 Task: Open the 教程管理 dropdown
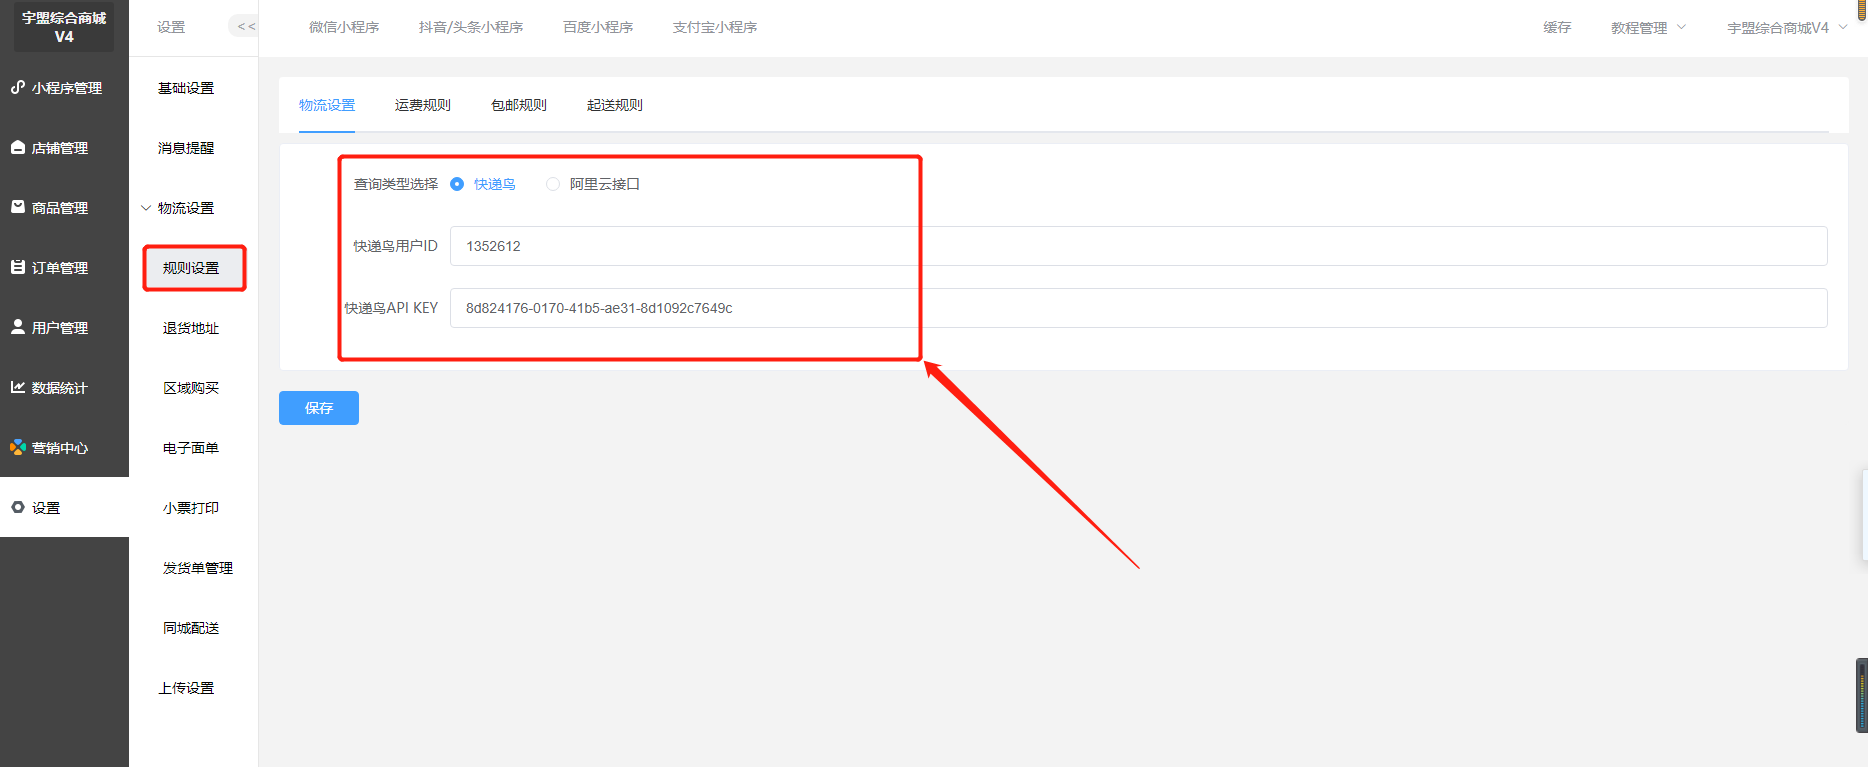point(1648,28)
